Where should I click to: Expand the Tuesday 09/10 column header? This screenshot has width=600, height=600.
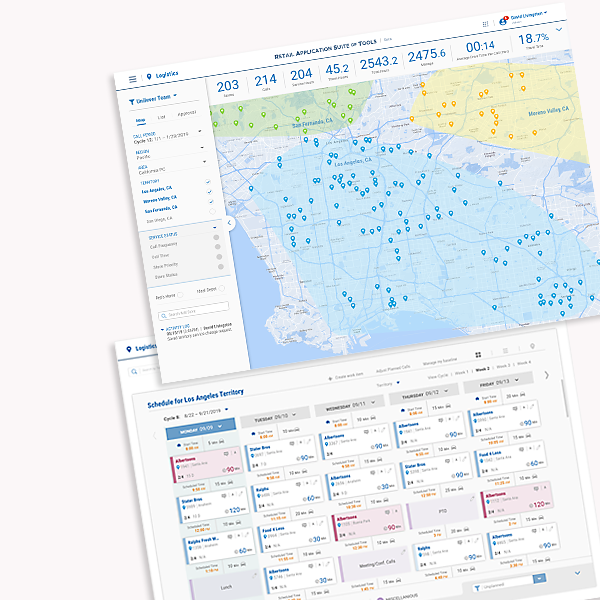point(275,417)
